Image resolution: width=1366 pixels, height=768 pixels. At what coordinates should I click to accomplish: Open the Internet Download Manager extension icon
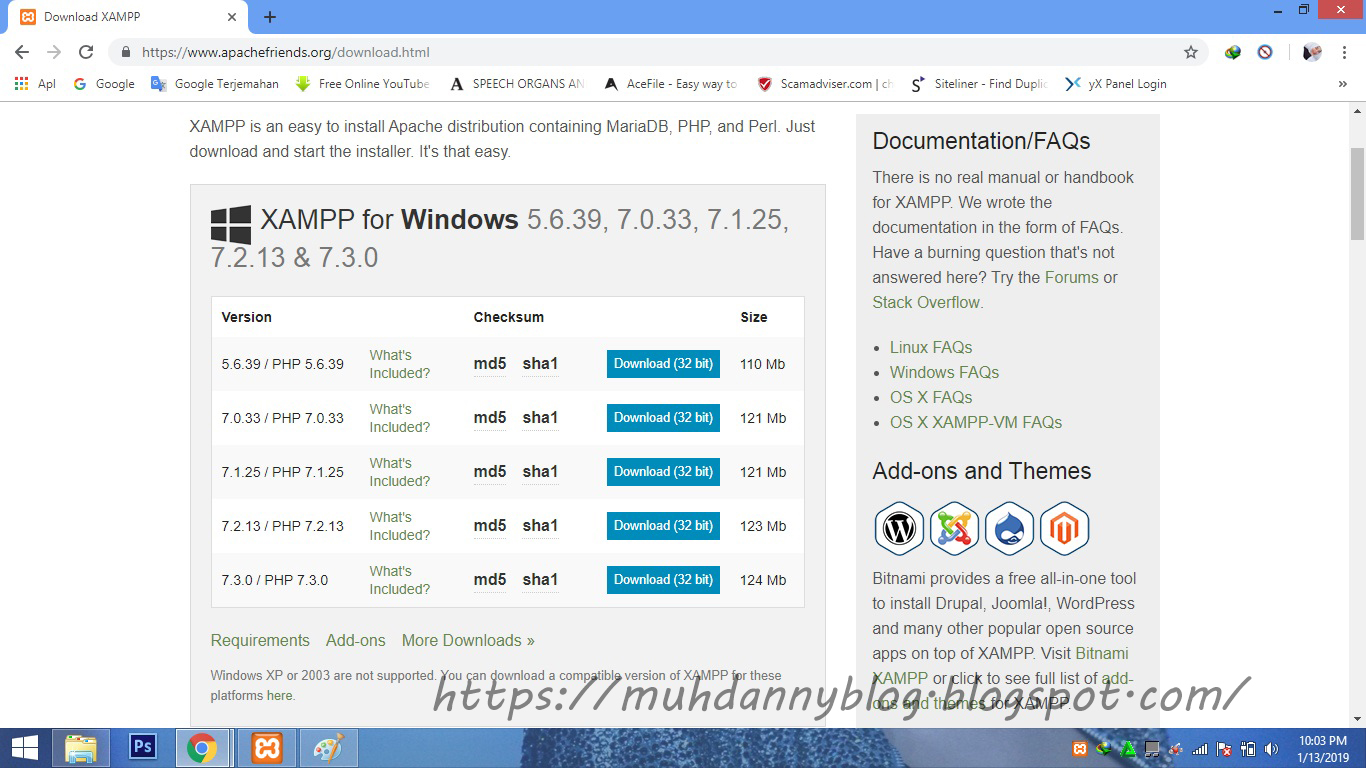(1232, 52)
